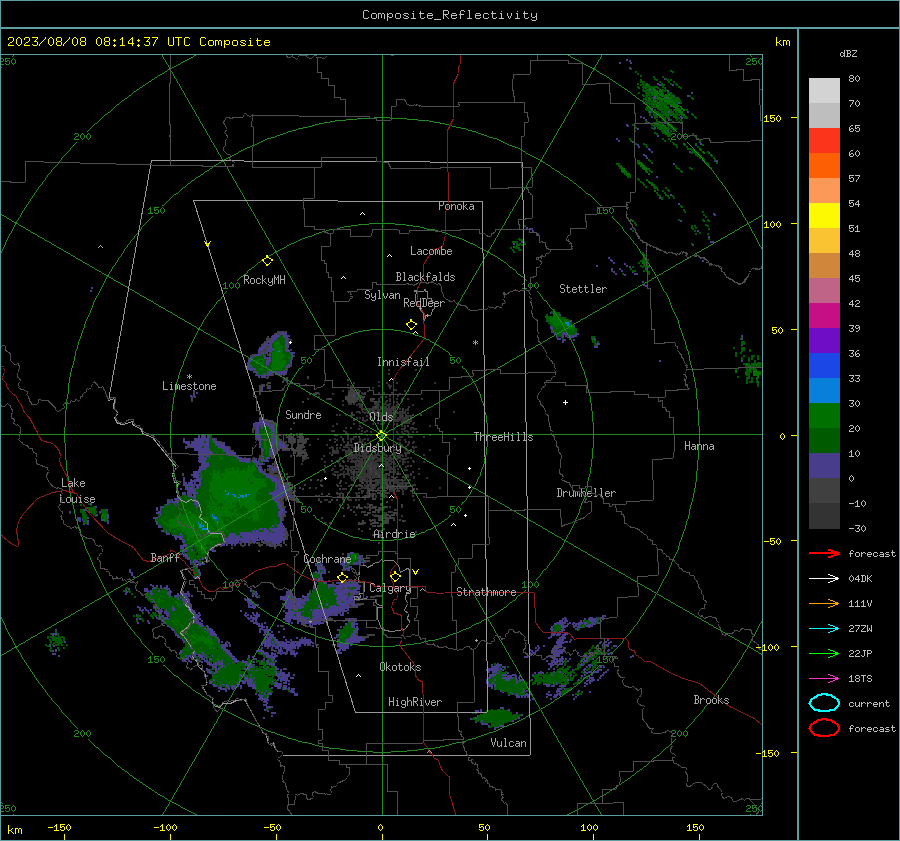This screenshot has height=841, width=900.
Task: Click the green 22JP arrow in legend
Action: [824, 653]
